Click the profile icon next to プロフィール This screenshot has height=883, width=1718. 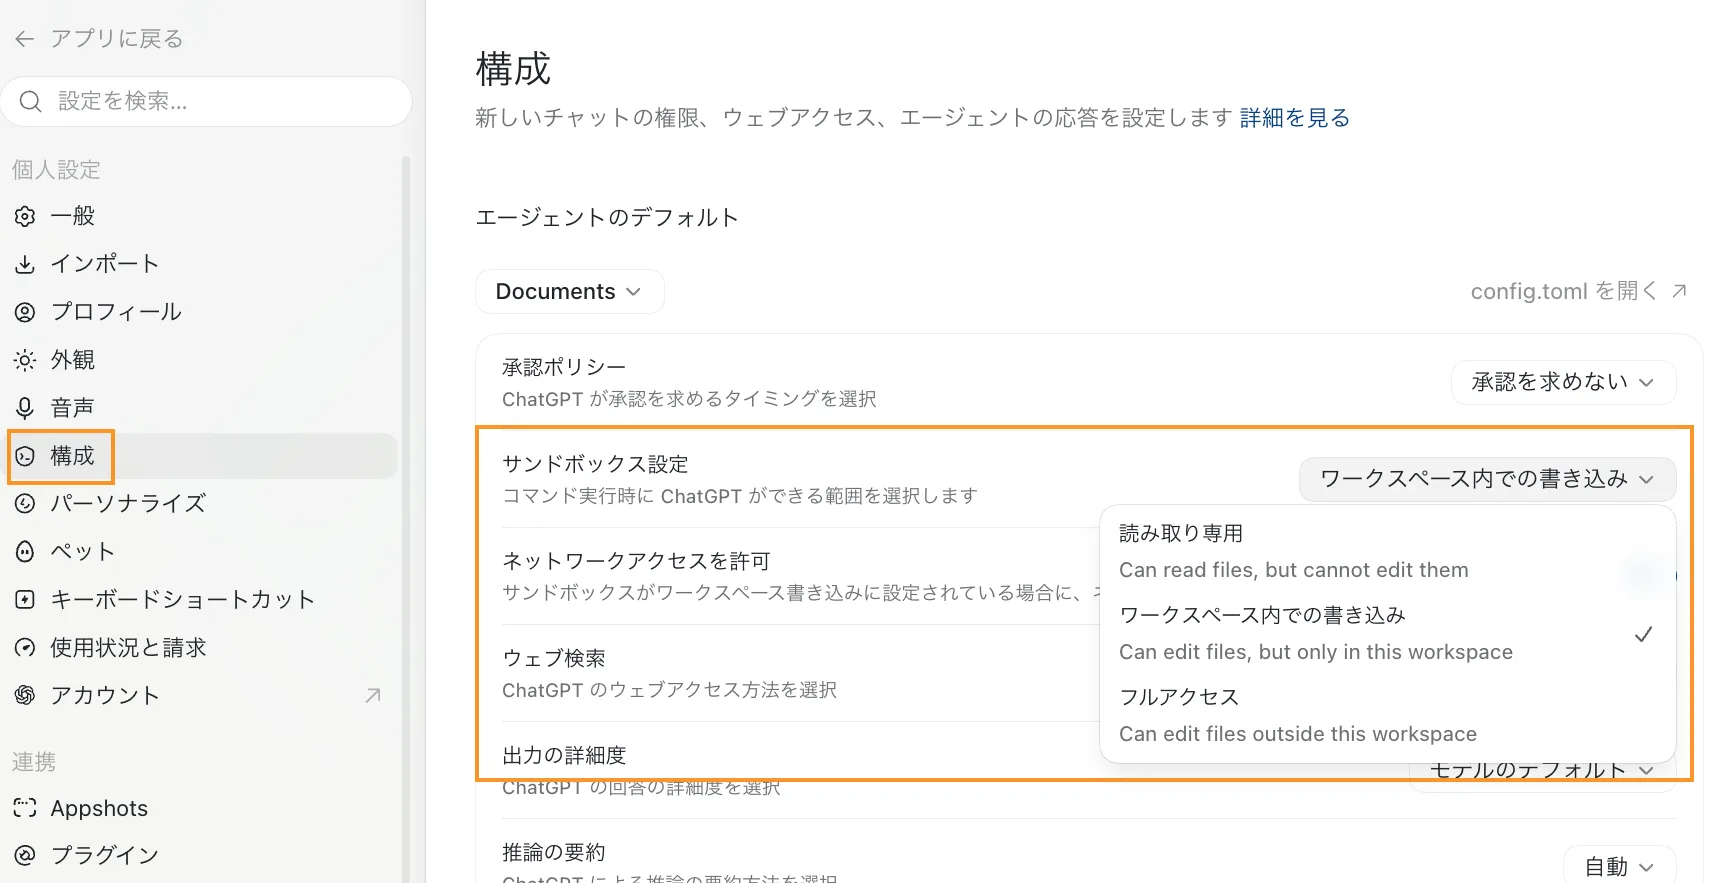pos(25,312)
